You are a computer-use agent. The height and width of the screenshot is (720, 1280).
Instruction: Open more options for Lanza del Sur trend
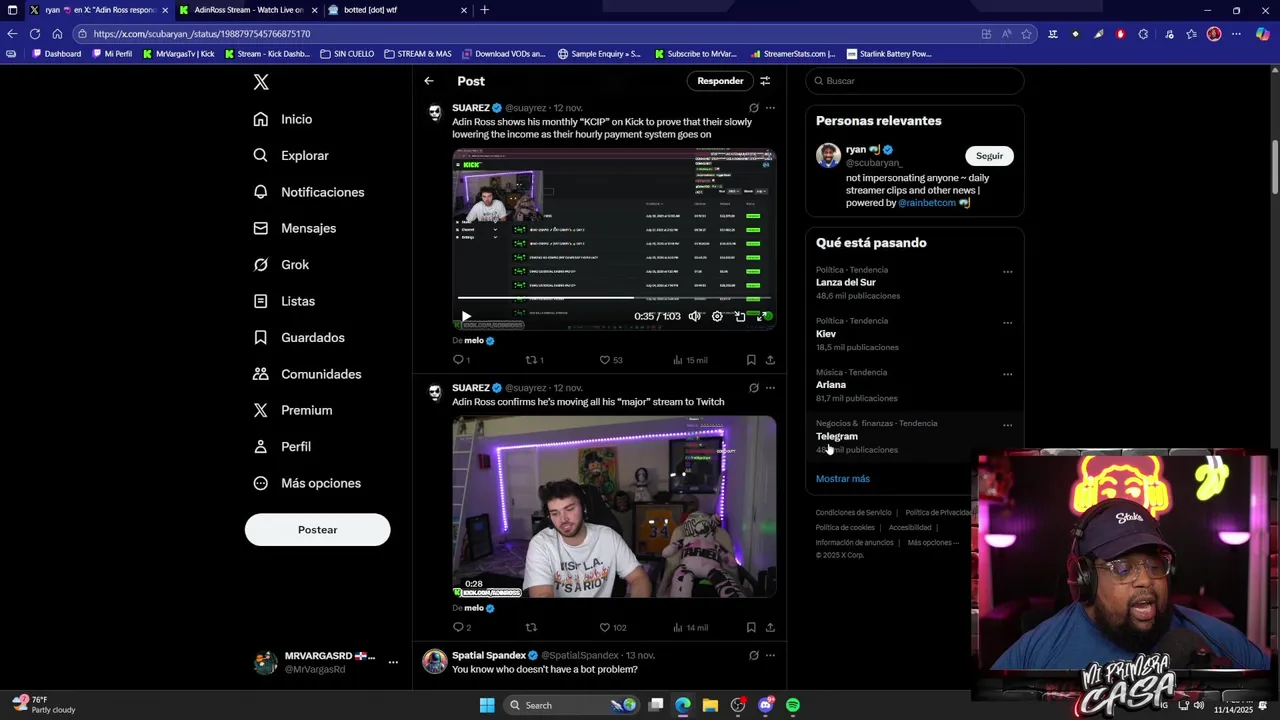(1007, 272)
